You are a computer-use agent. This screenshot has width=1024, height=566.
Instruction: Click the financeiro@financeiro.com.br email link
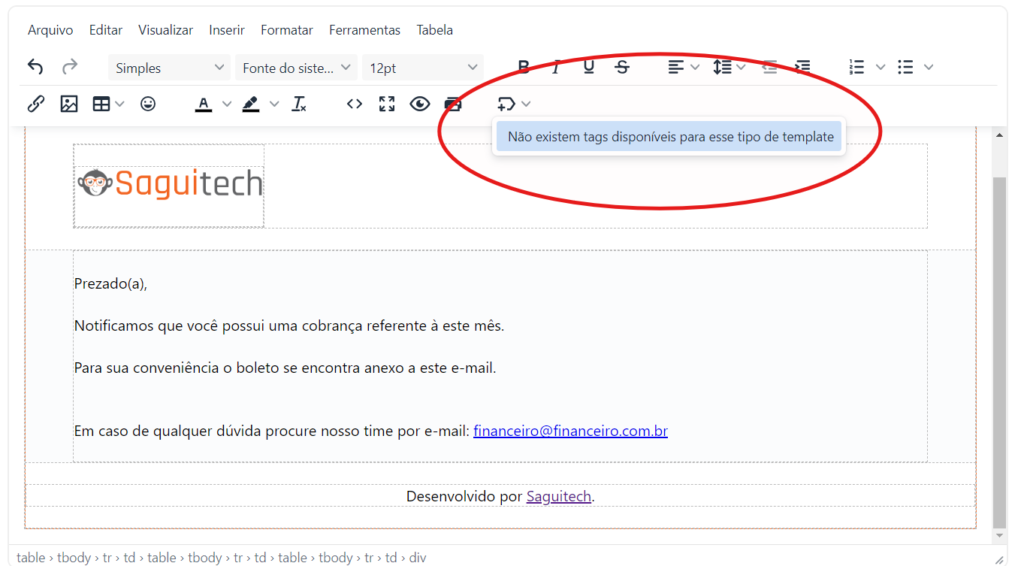click(x=570, y=431)
